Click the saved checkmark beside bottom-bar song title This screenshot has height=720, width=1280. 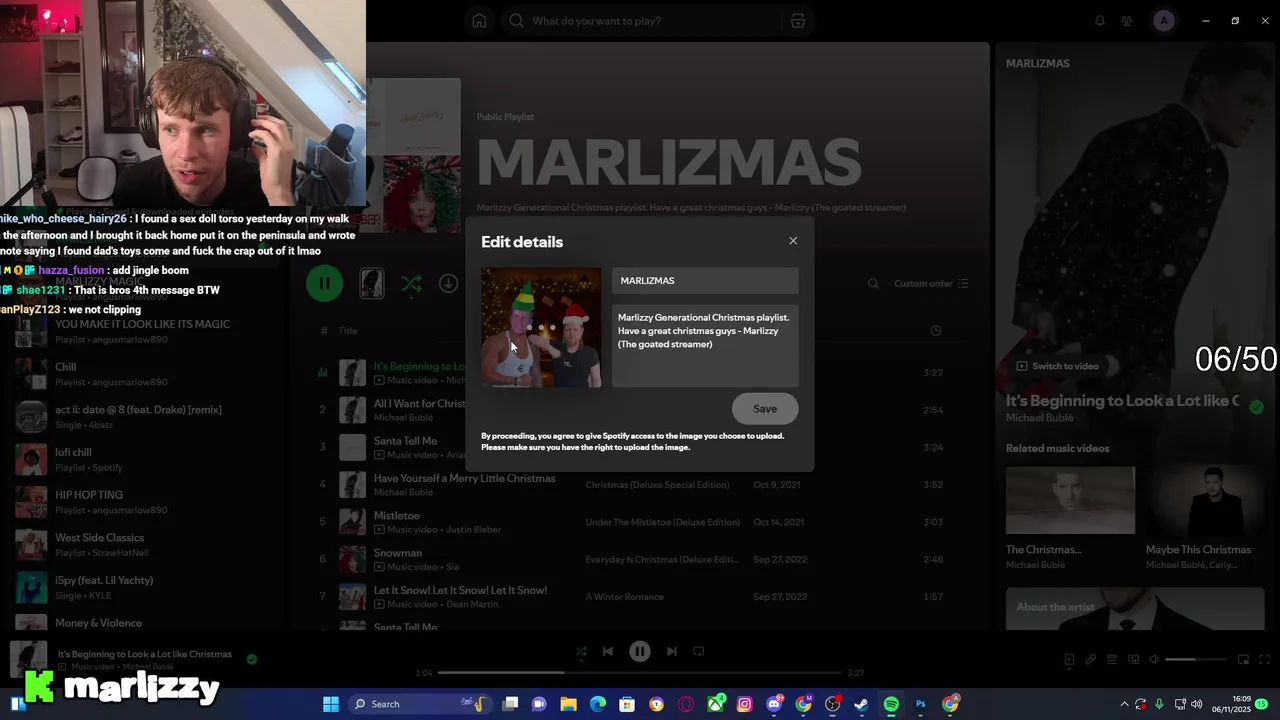(252, 659)
